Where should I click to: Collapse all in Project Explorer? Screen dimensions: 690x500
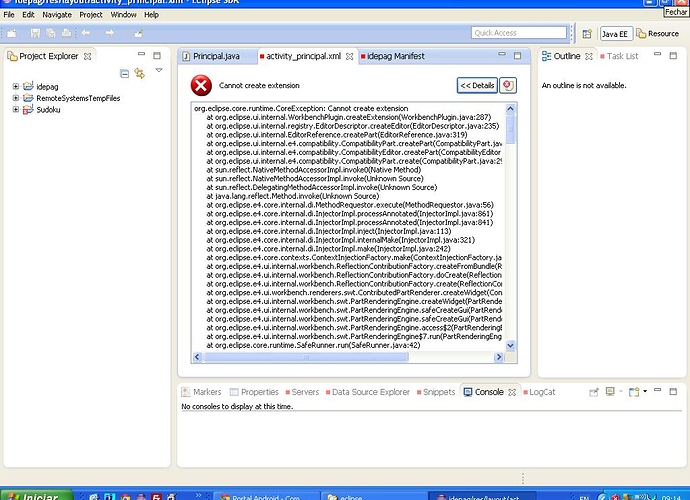click(x=125, y=74)
